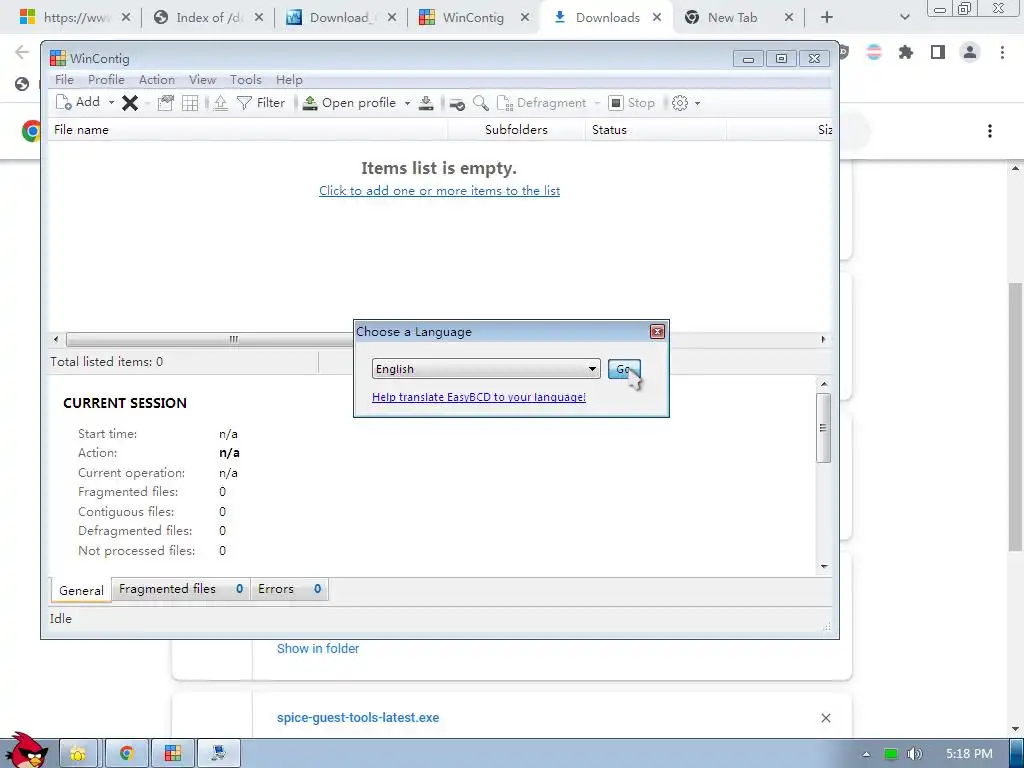Open Chrome profile avatar icon
1024x768 pixels.
[x=970, y=52]
